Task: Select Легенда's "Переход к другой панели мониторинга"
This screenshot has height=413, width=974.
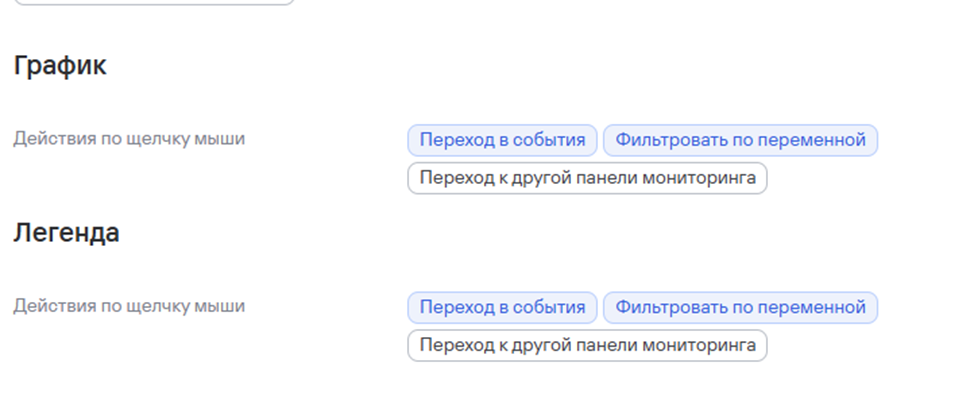Action: coord(587,345)
